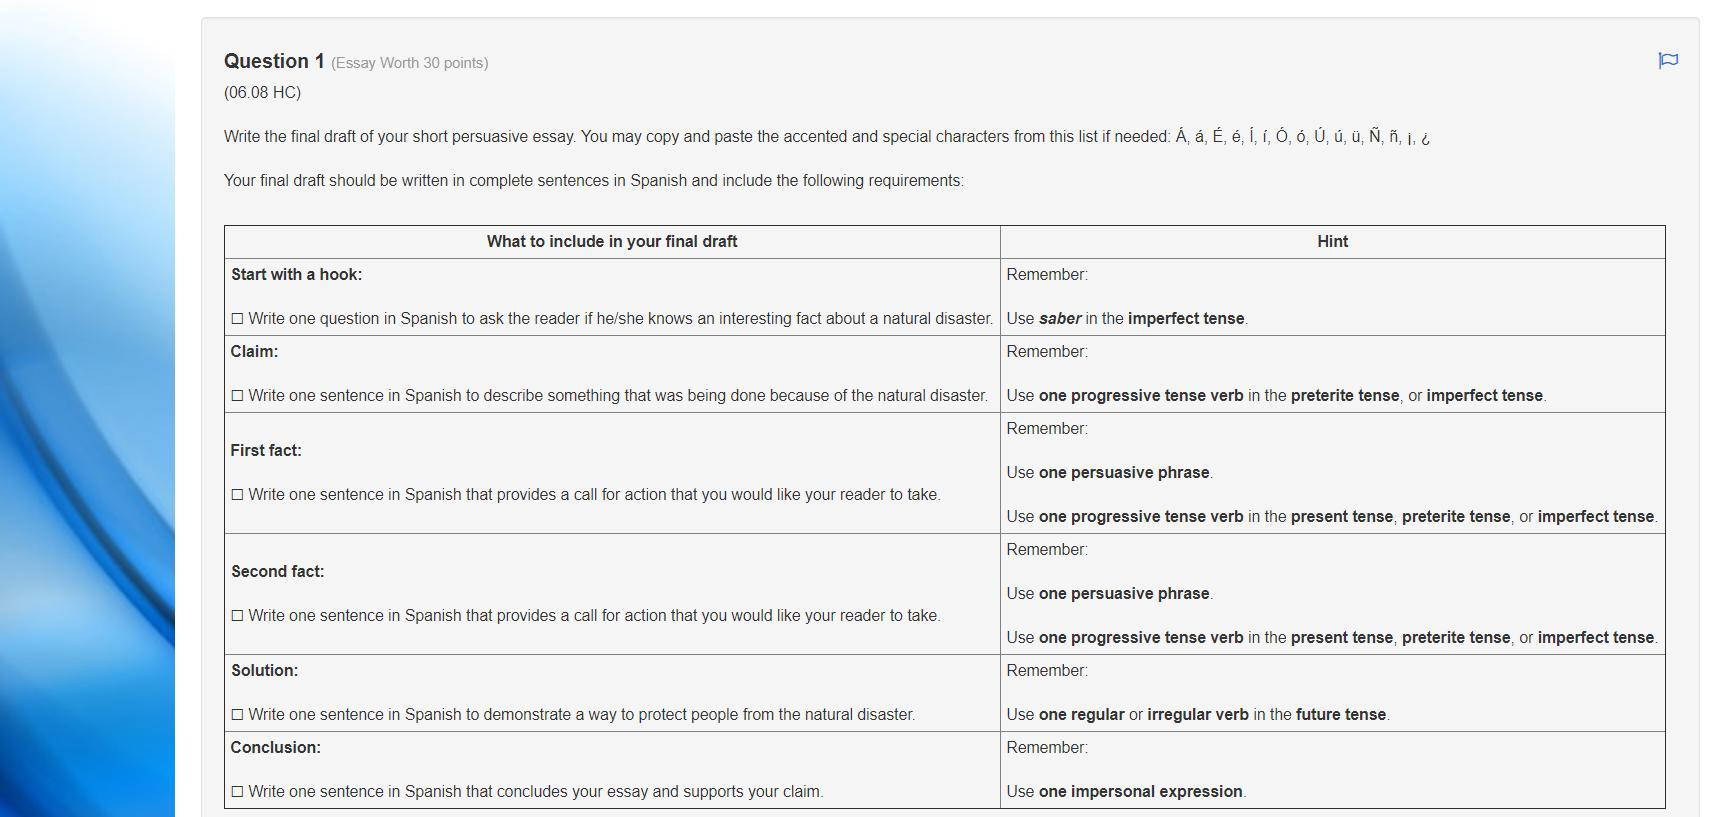This screenshot has width=1716, height=817.
Task: Click the Question 1 heading
Action: click(274, 62)
